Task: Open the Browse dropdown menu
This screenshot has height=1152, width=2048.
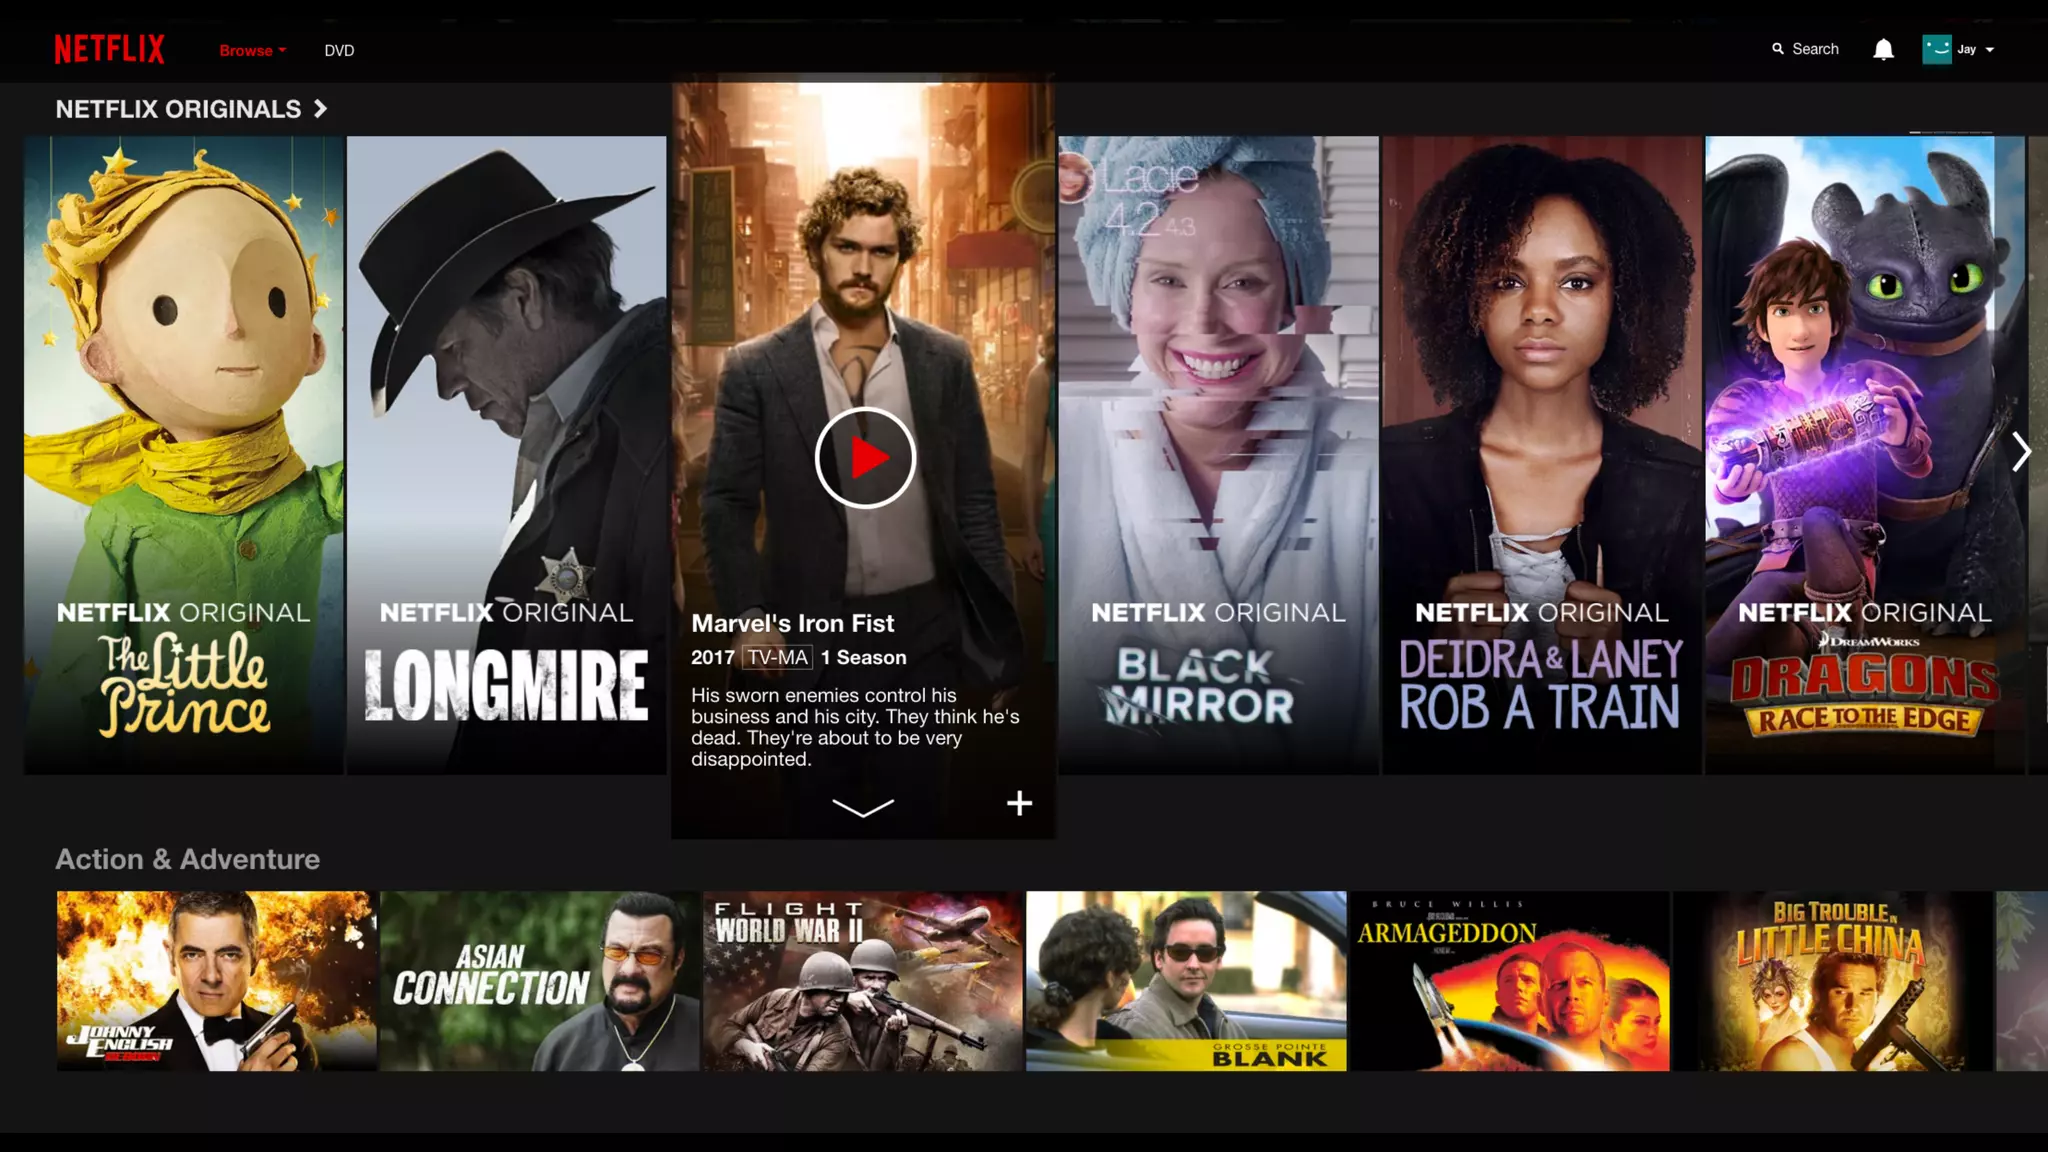Action: point(252,50)
